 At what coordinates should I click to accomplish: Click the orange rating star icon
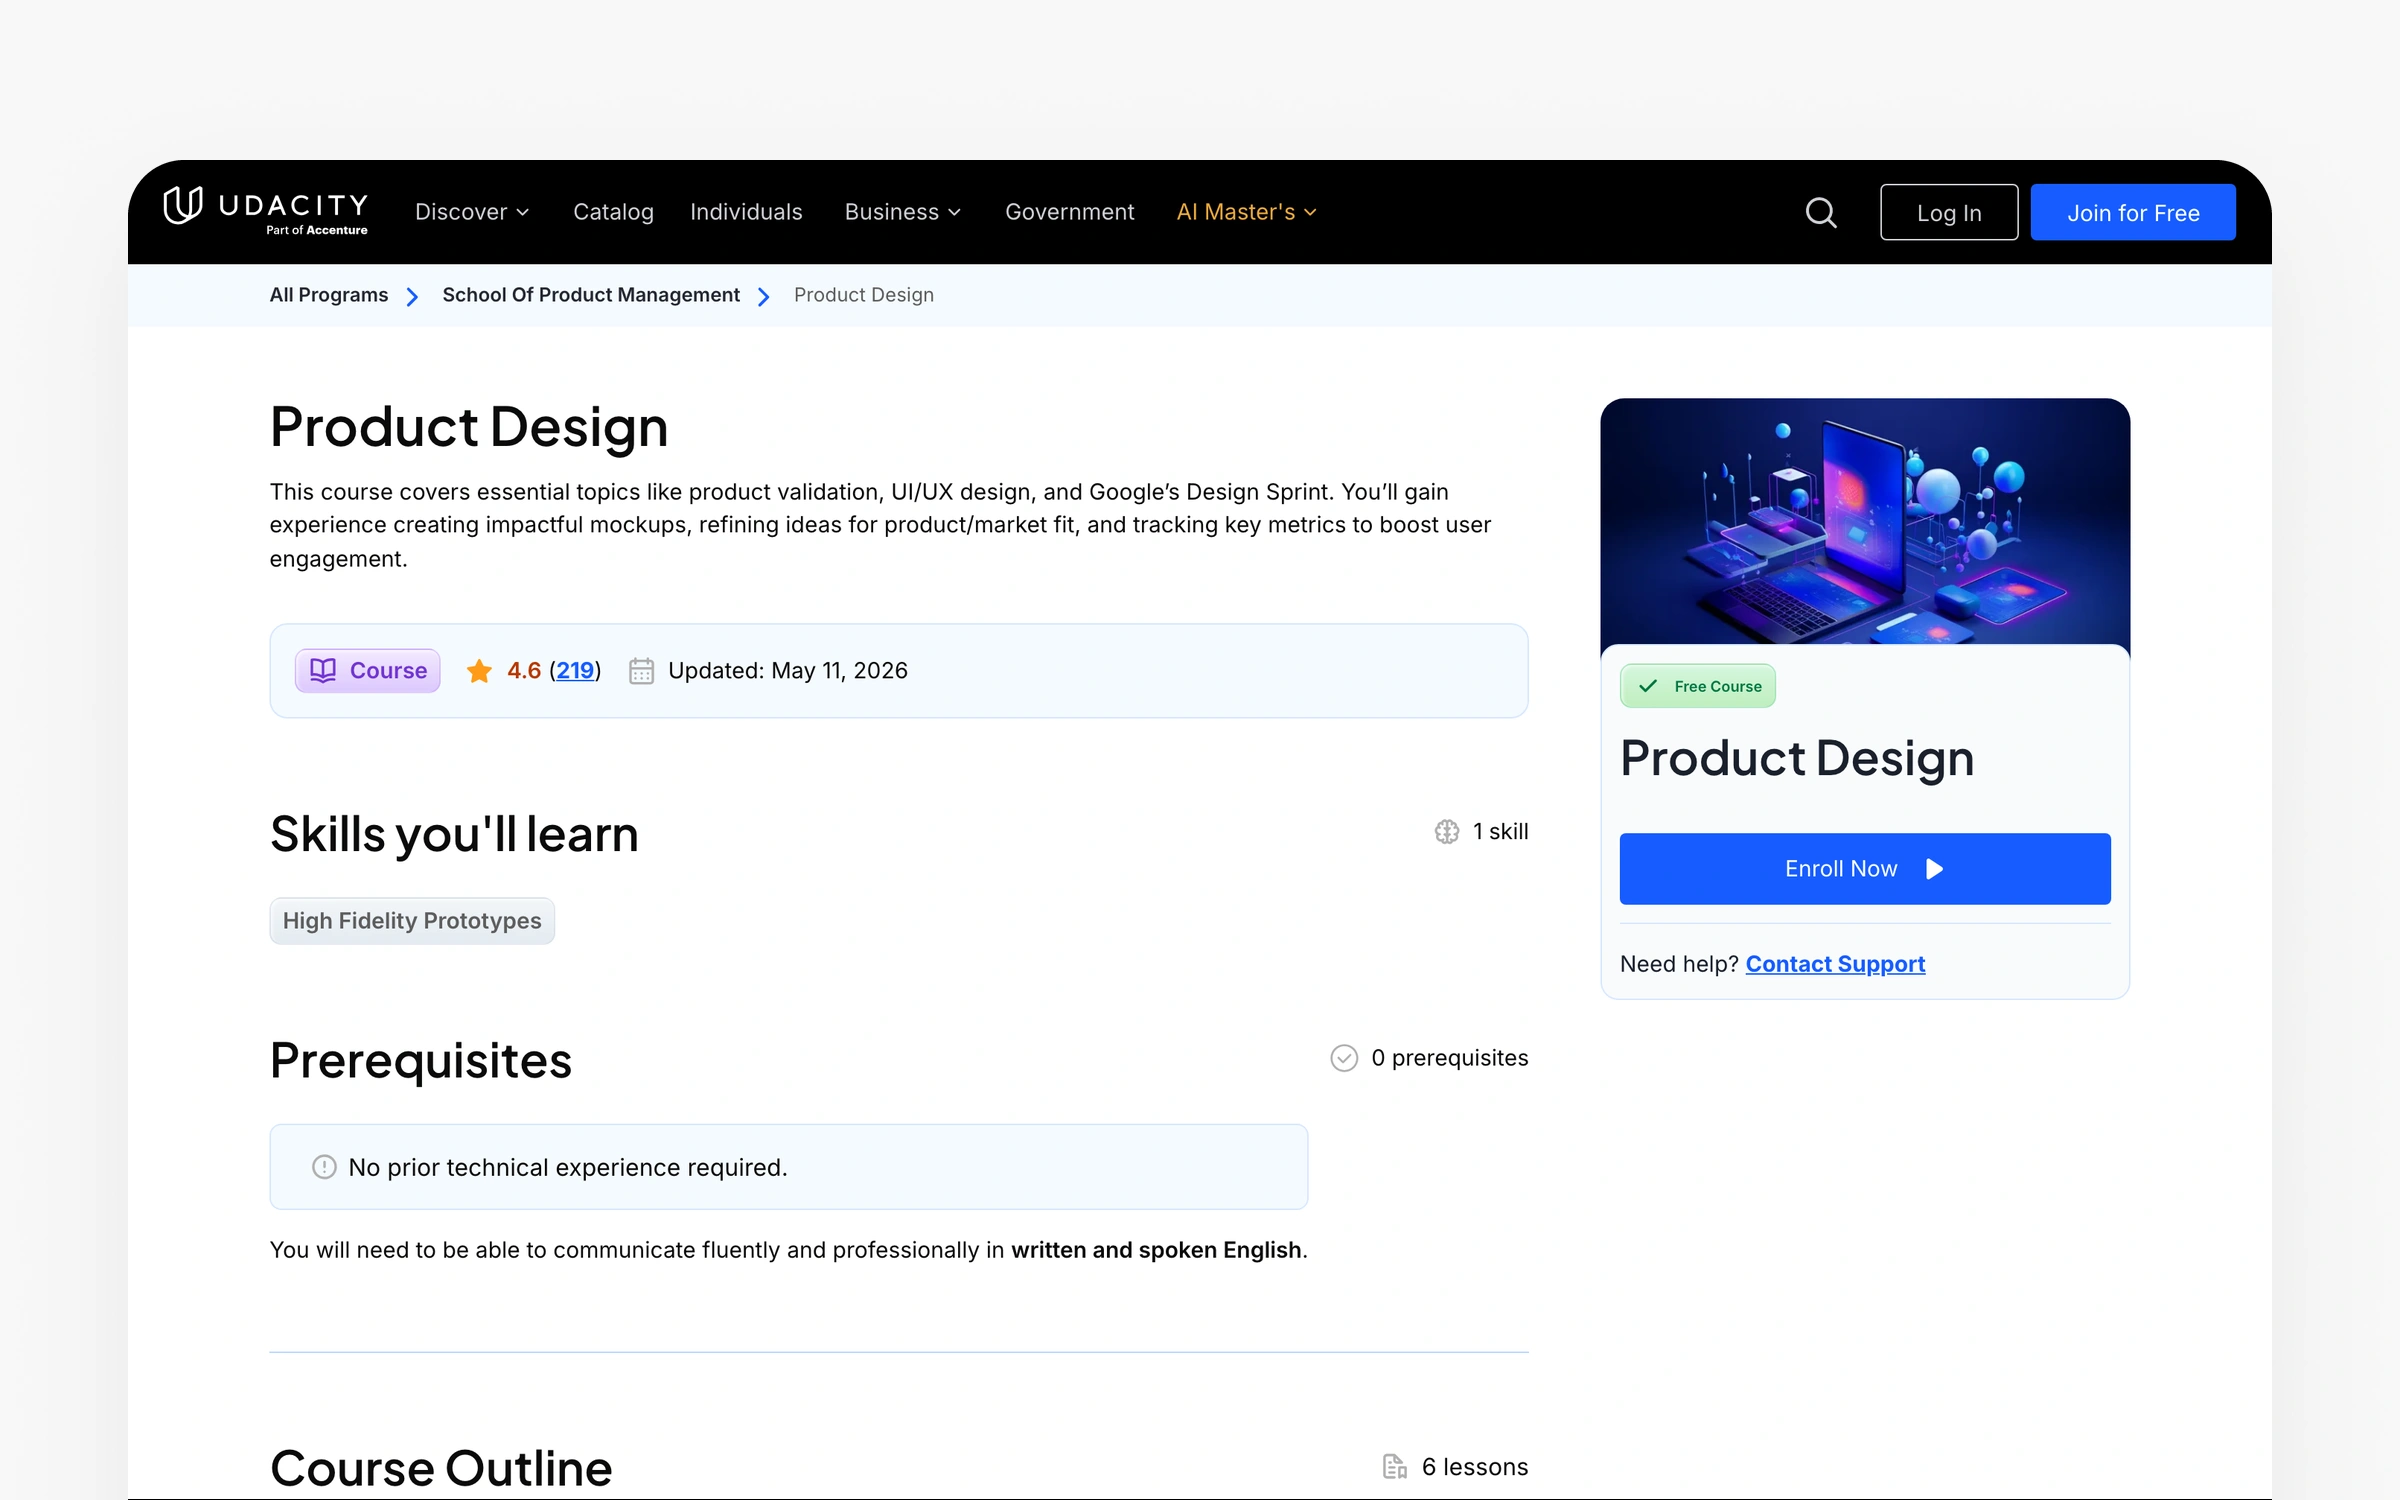click(x=479, y=670)
